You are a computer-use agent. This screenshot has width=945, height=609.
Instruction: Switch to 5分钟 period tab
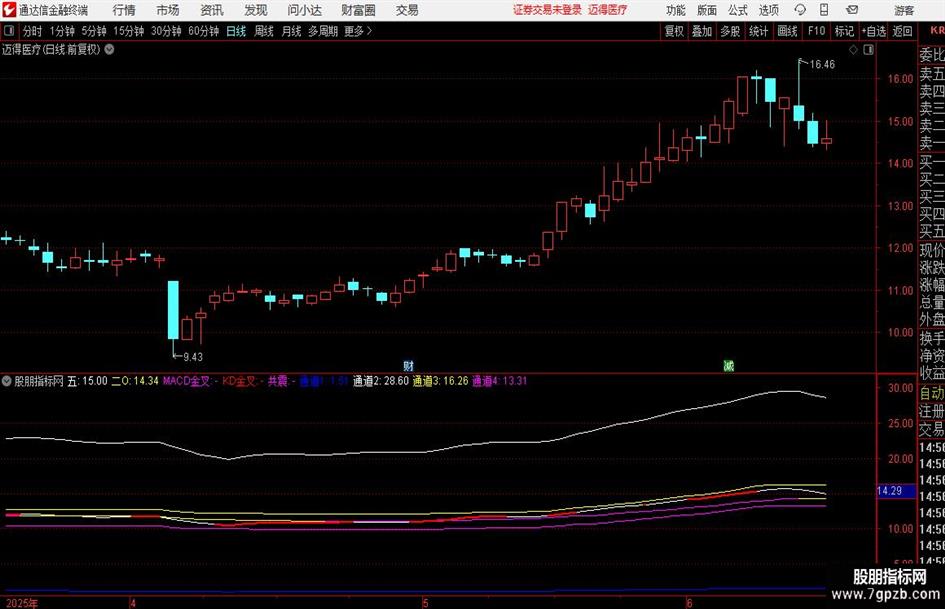pyautogui.click(x=94, y=31)
